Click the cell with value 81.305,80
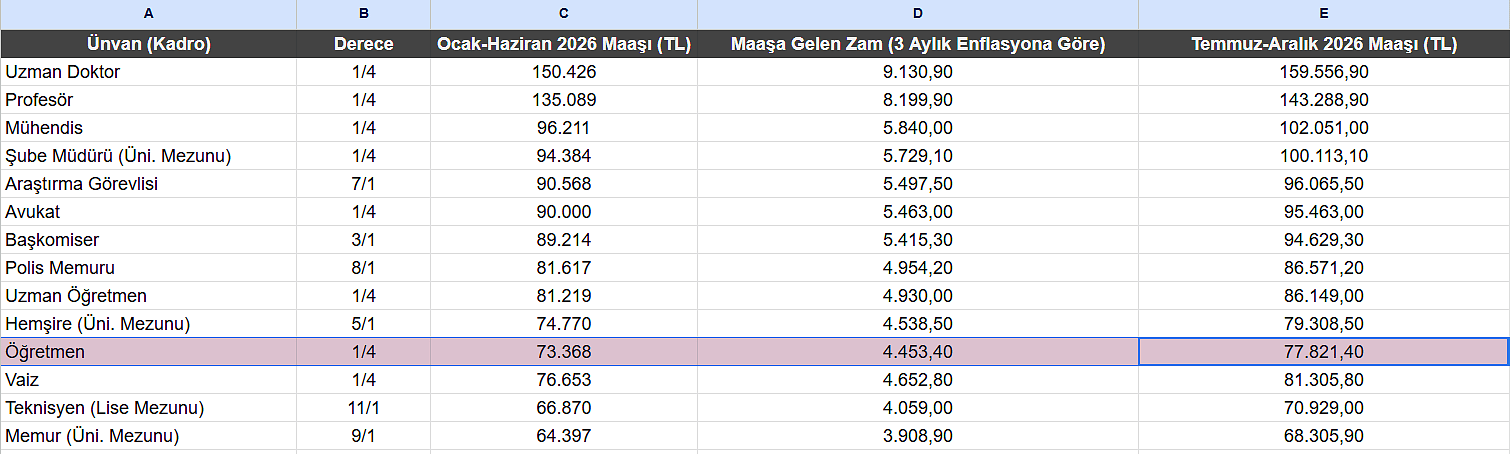This screenshot has width=1510, height=454. (x=1323, y=380)
